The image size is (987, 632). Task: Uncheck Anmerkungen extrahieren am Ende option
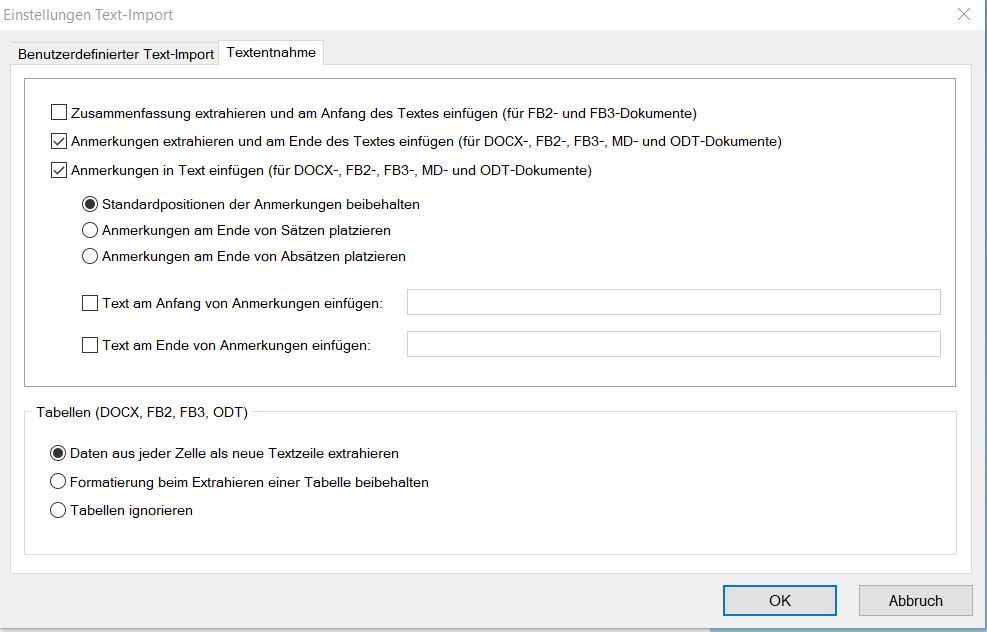pyautogui.click(x=59, y=141)
